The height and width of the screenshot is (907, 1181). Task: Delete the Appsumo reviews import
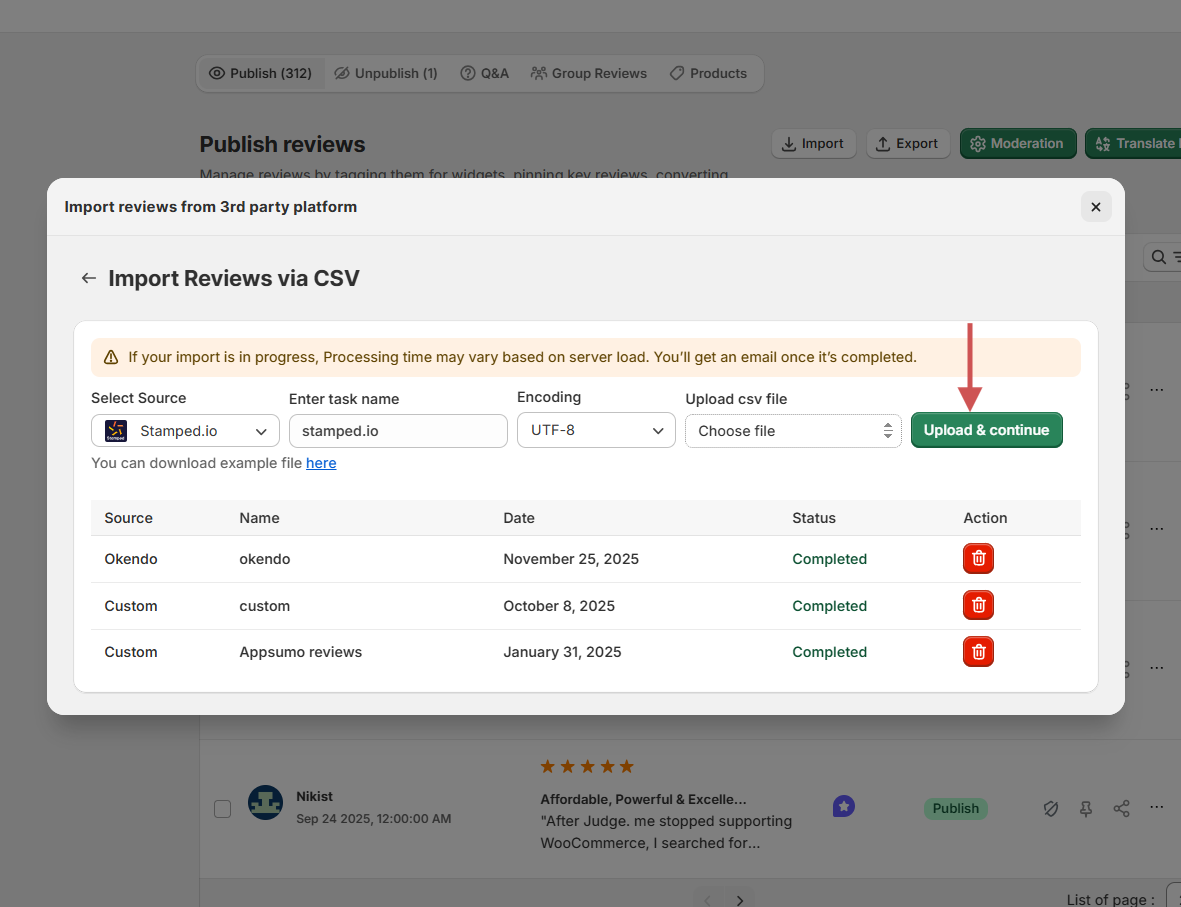[x=978, y=652]
